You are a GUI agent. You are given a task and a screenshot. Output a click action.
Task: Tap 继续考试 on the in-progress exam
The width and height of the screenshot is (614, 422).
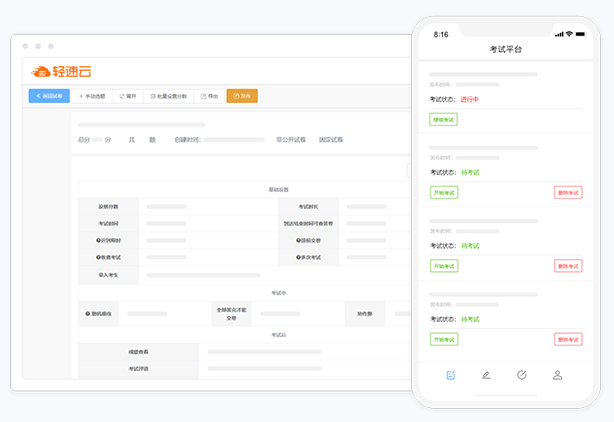point(444,119)
